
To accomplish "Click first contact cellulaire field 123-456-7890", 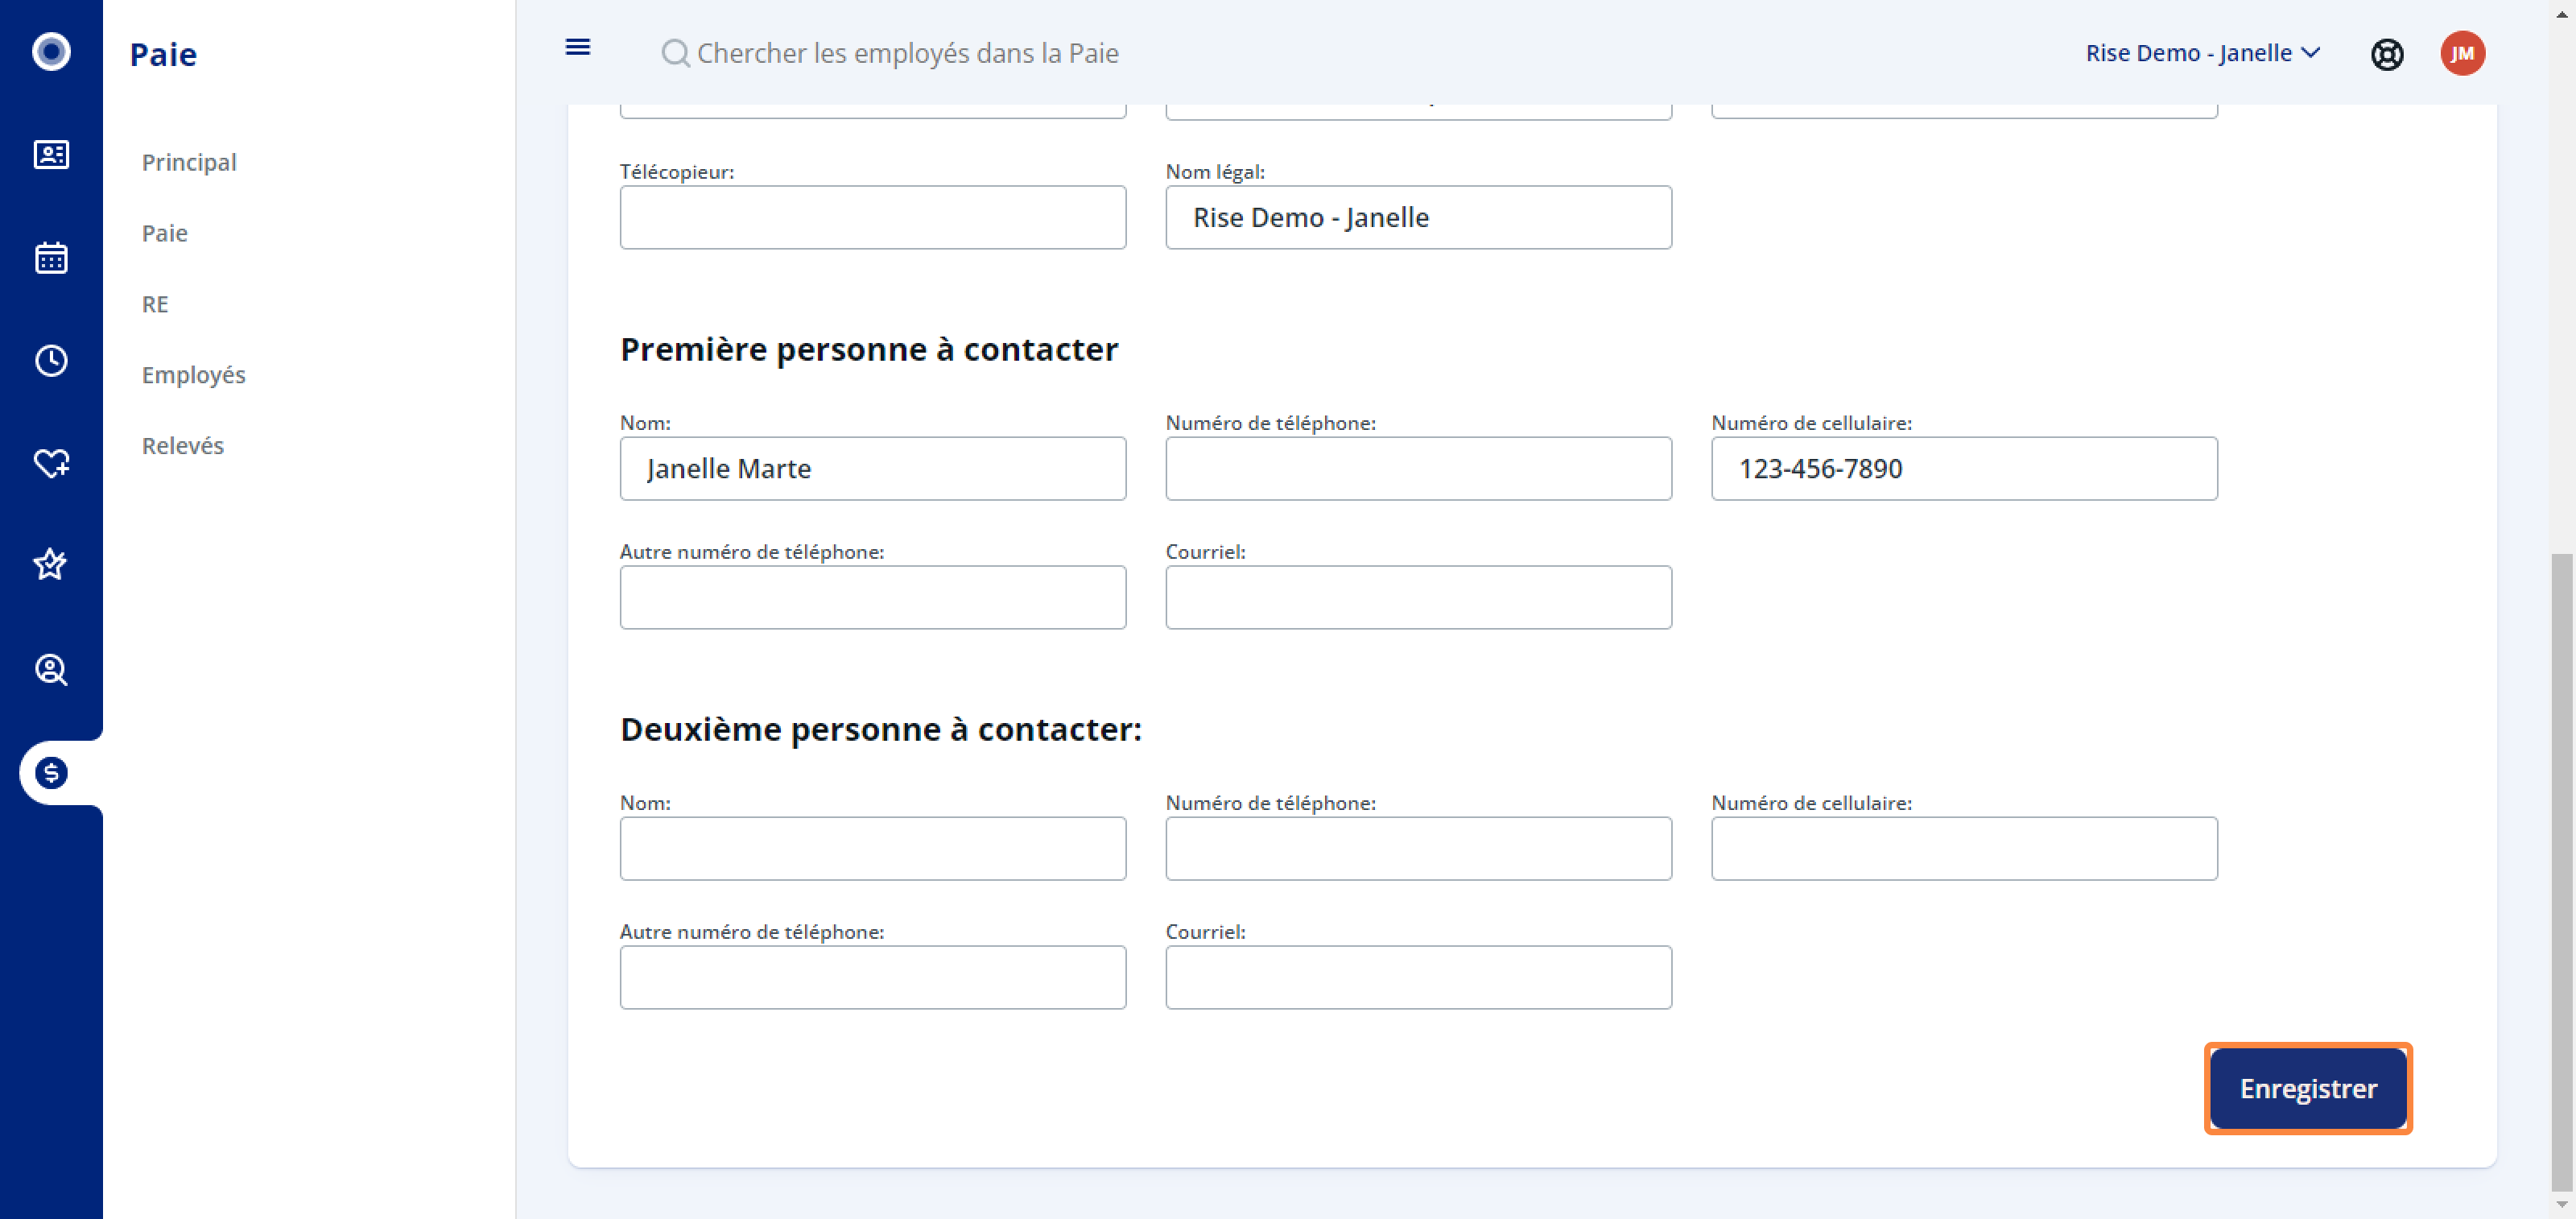I will tap(1964, 468).
